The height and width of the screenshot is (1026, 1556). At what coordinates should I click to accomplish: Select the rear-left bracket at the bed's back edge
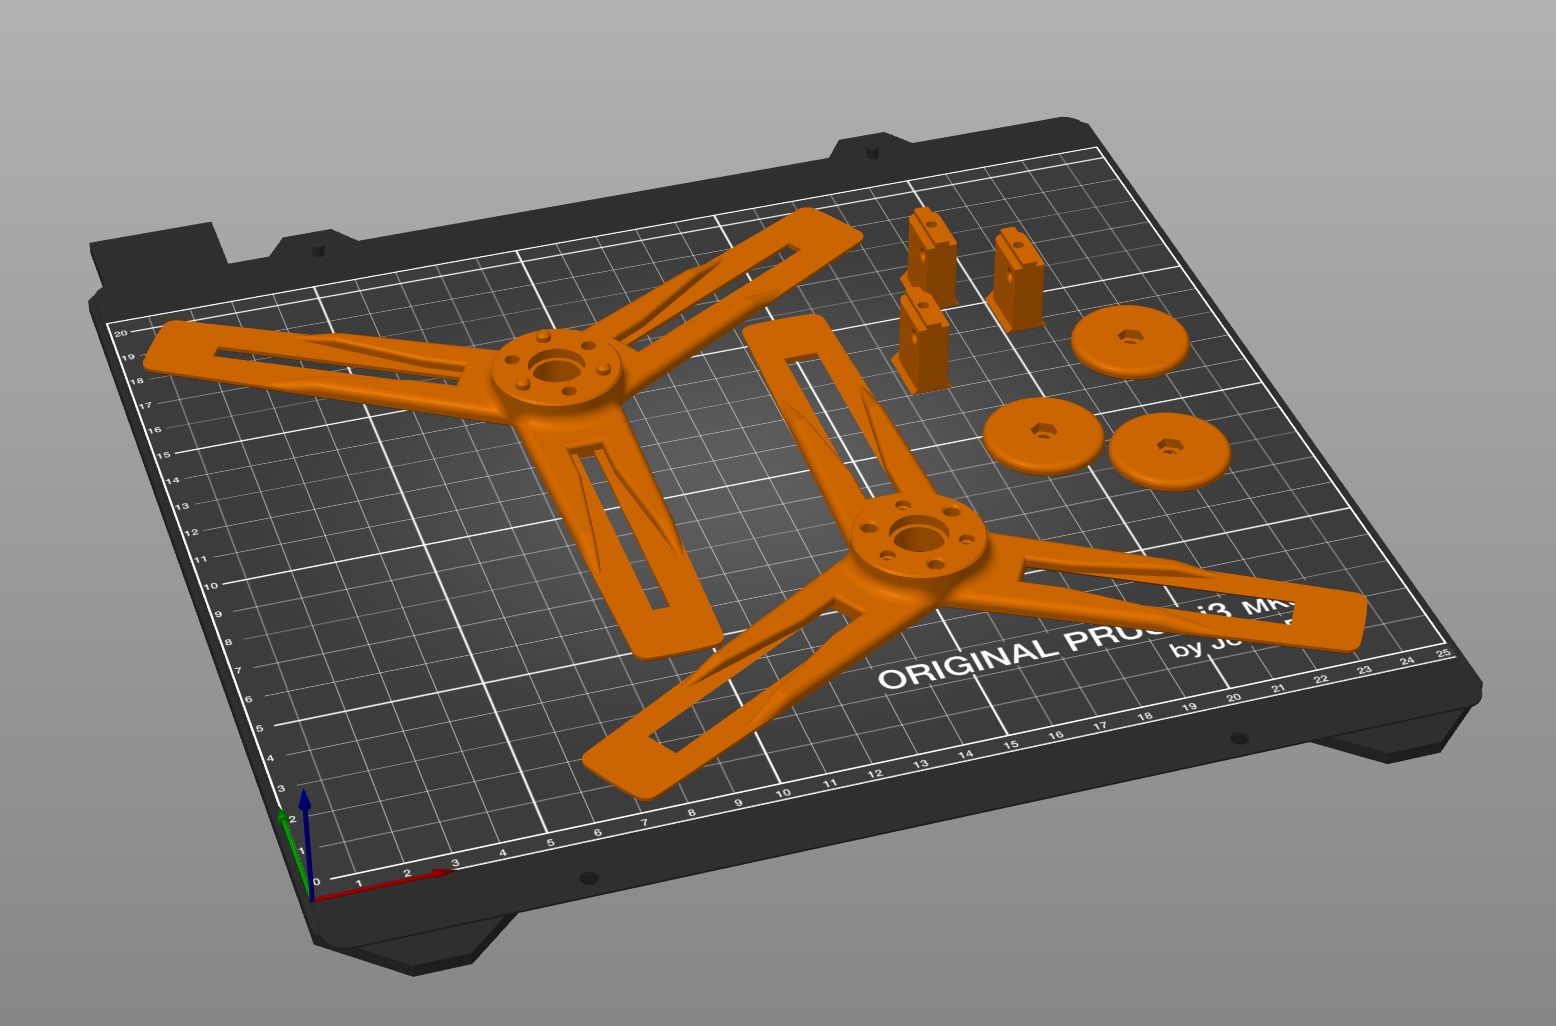click(x=930, y=255)
